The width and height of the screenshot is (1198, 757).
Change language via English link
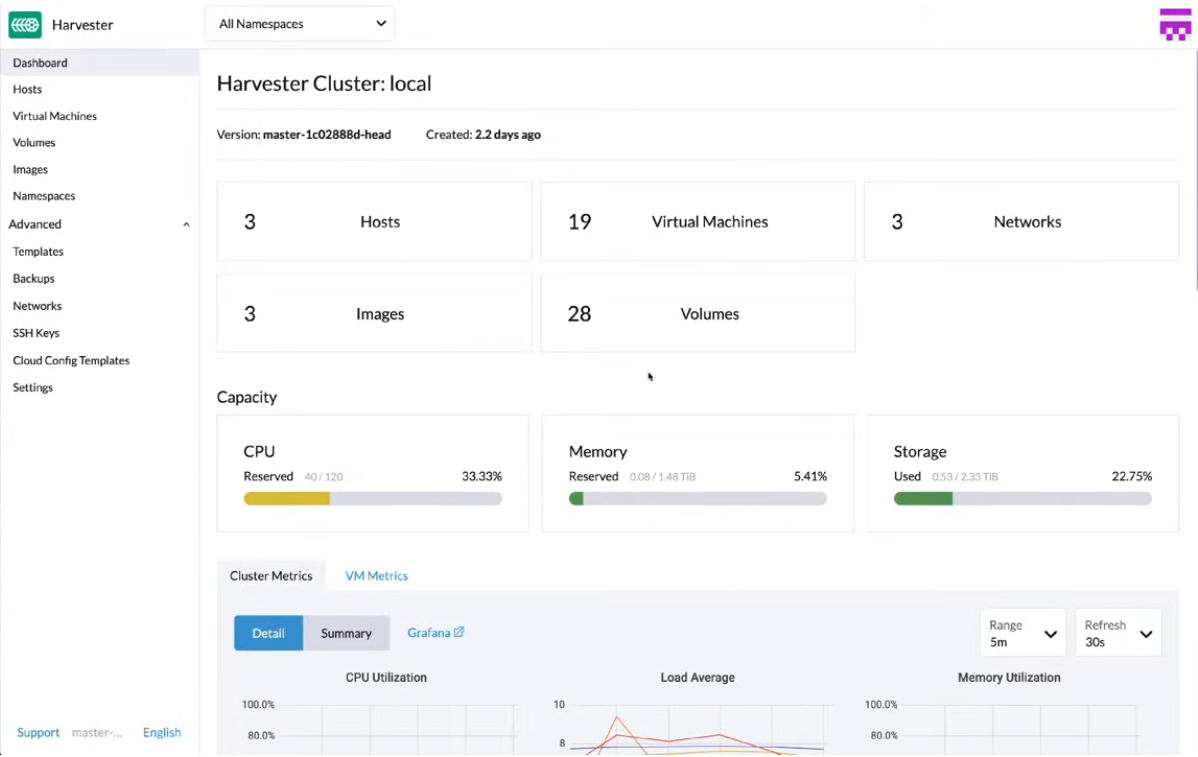(x=162, y=733)
